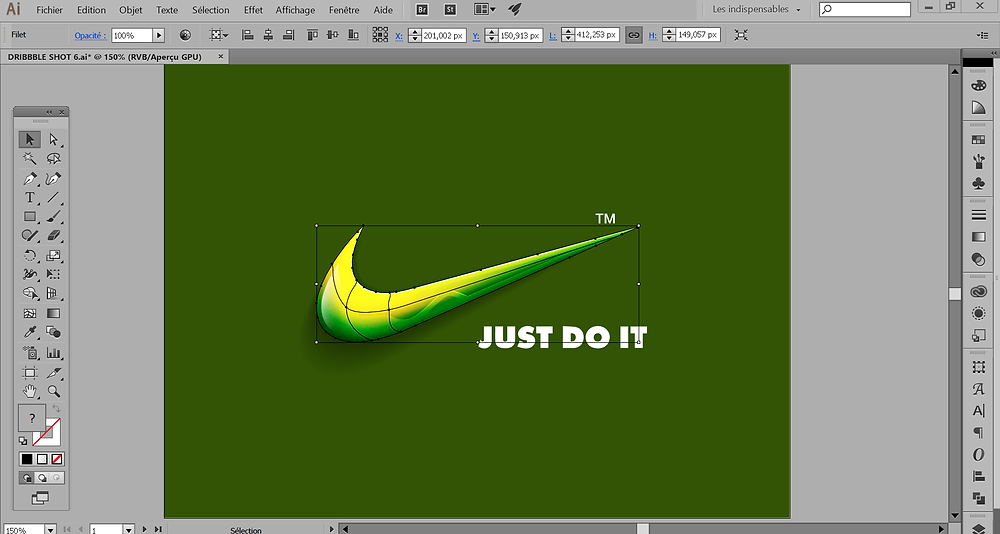Select the Hand tool

[x=30, y=391]
